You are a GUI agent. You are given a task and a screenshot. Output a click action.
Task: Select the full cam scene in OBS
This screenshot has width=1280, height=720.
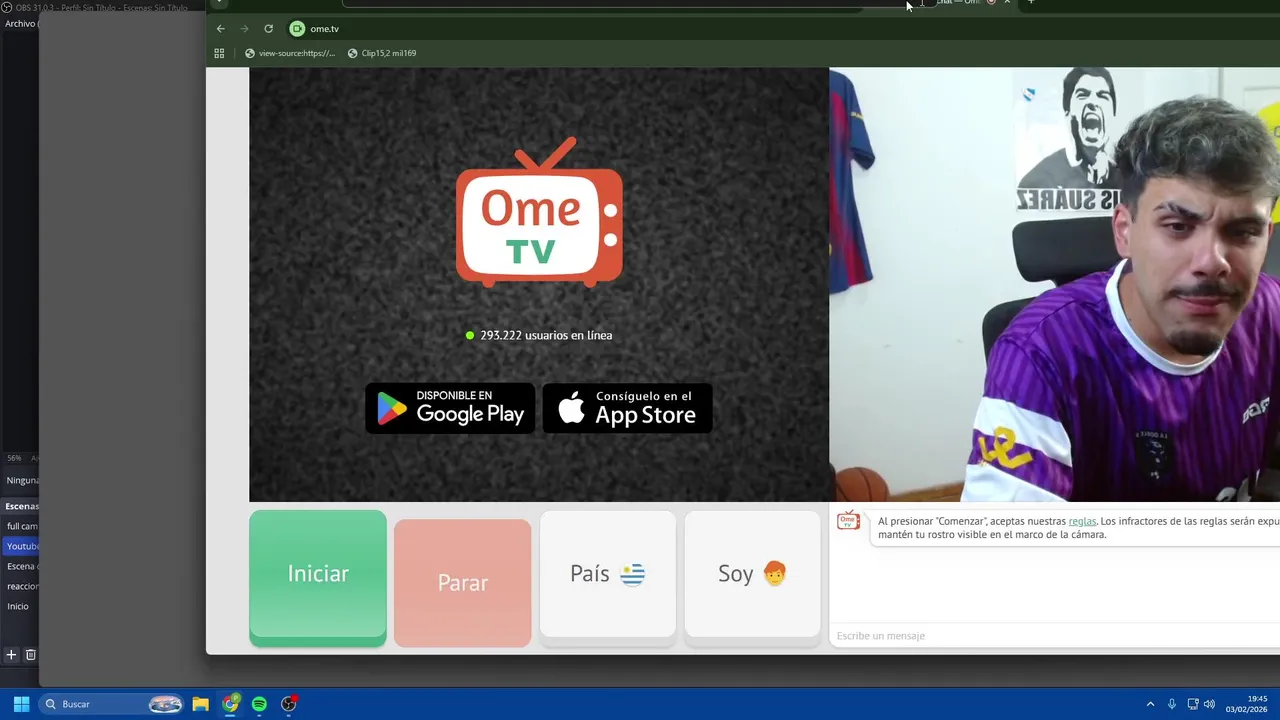coord(21,526)
